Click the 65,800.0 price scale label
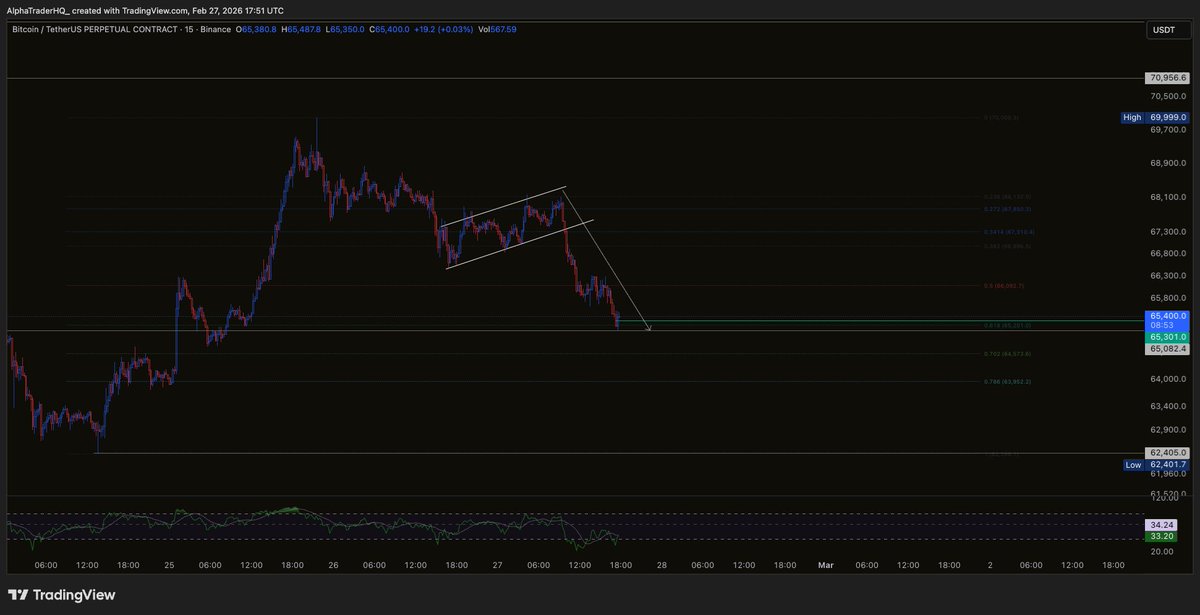Screen dimensions: 1200x615 [1168, 297]
